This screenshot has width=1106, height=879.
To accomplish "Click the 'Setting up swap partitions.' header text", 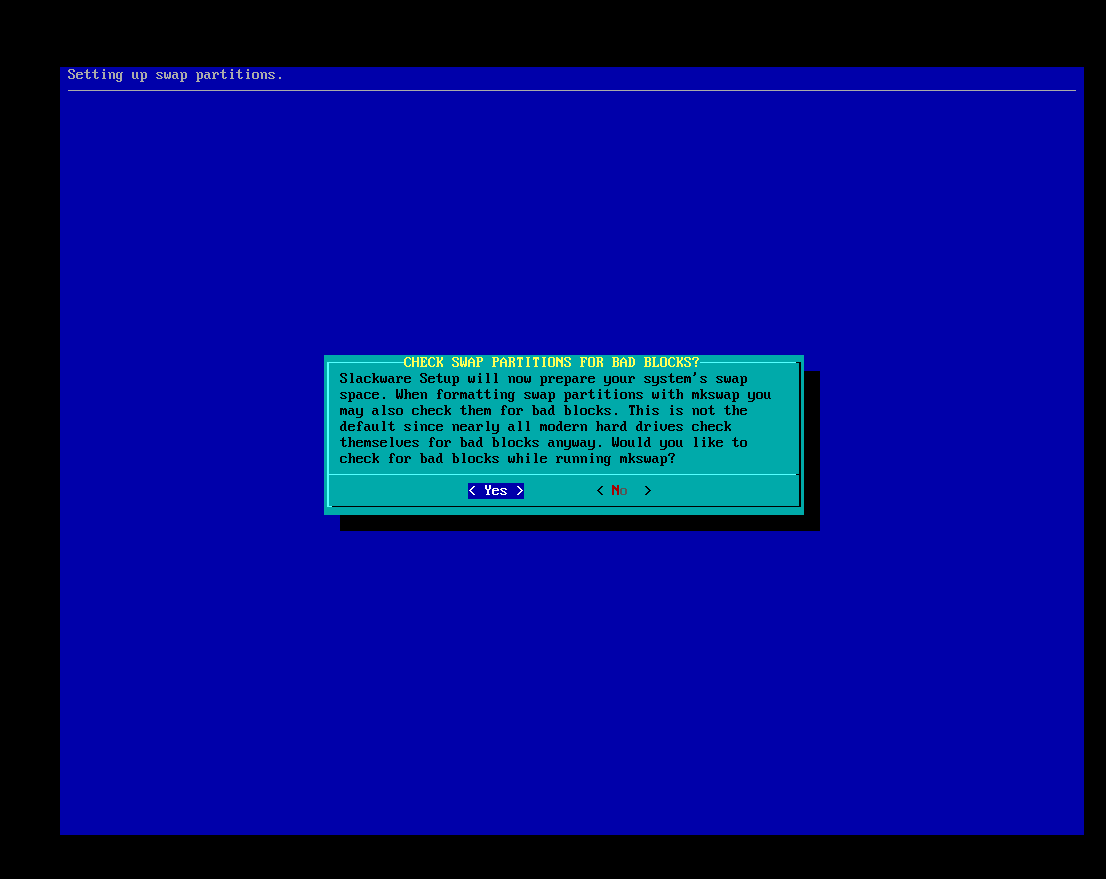I will (175, 75).
